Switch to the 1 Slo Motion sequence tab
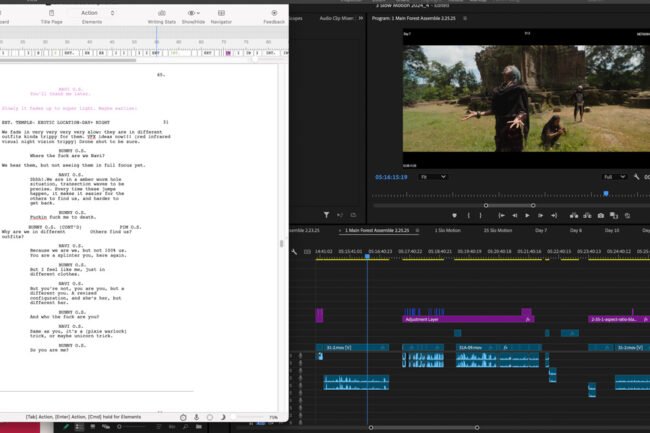Image resolution: width=650 pixels, height=433 pixels. coord(446,231)
